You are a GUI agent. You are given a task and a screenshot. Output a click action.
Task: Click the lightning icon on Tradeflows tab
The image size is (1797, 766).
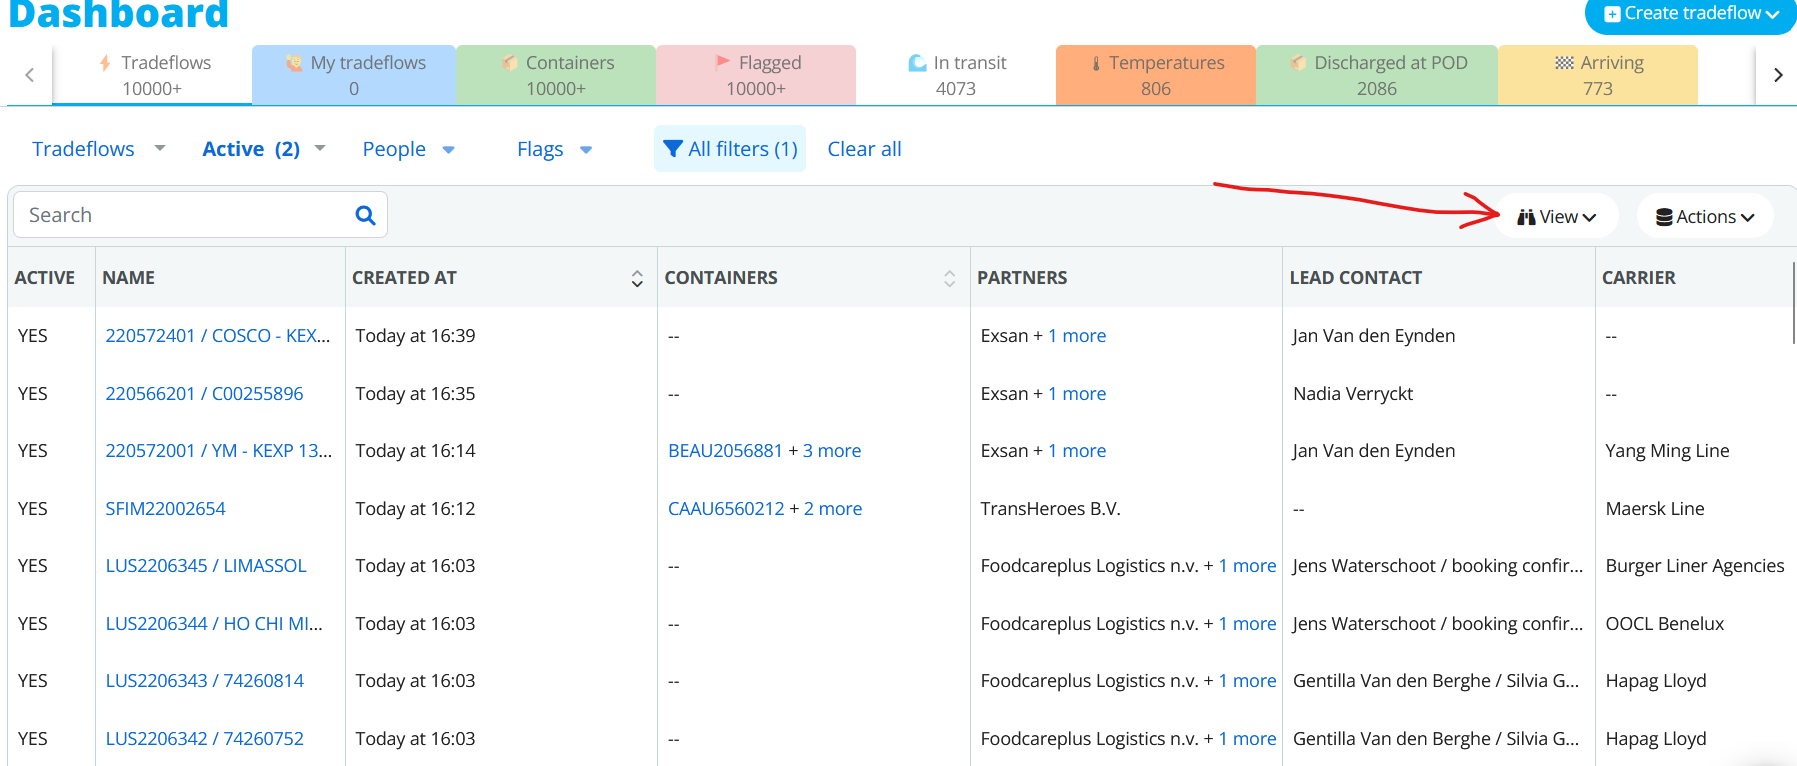tap(105, 63)
